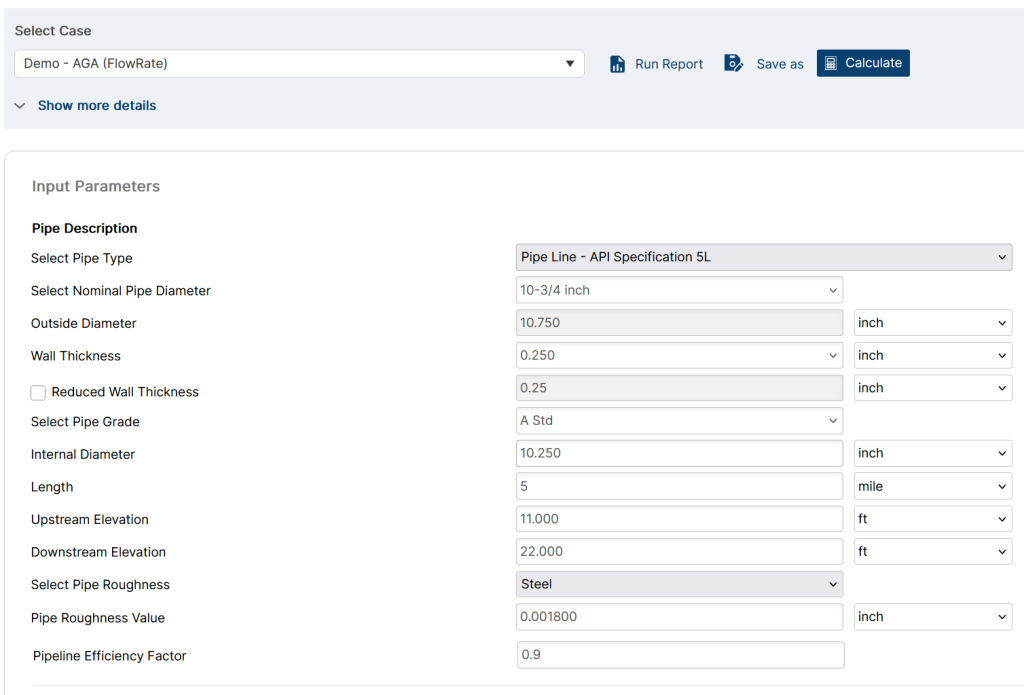Viewport: 1024px width, 695px height.
Task: Click the Downstream Elevation label
Action: [98, 552]
